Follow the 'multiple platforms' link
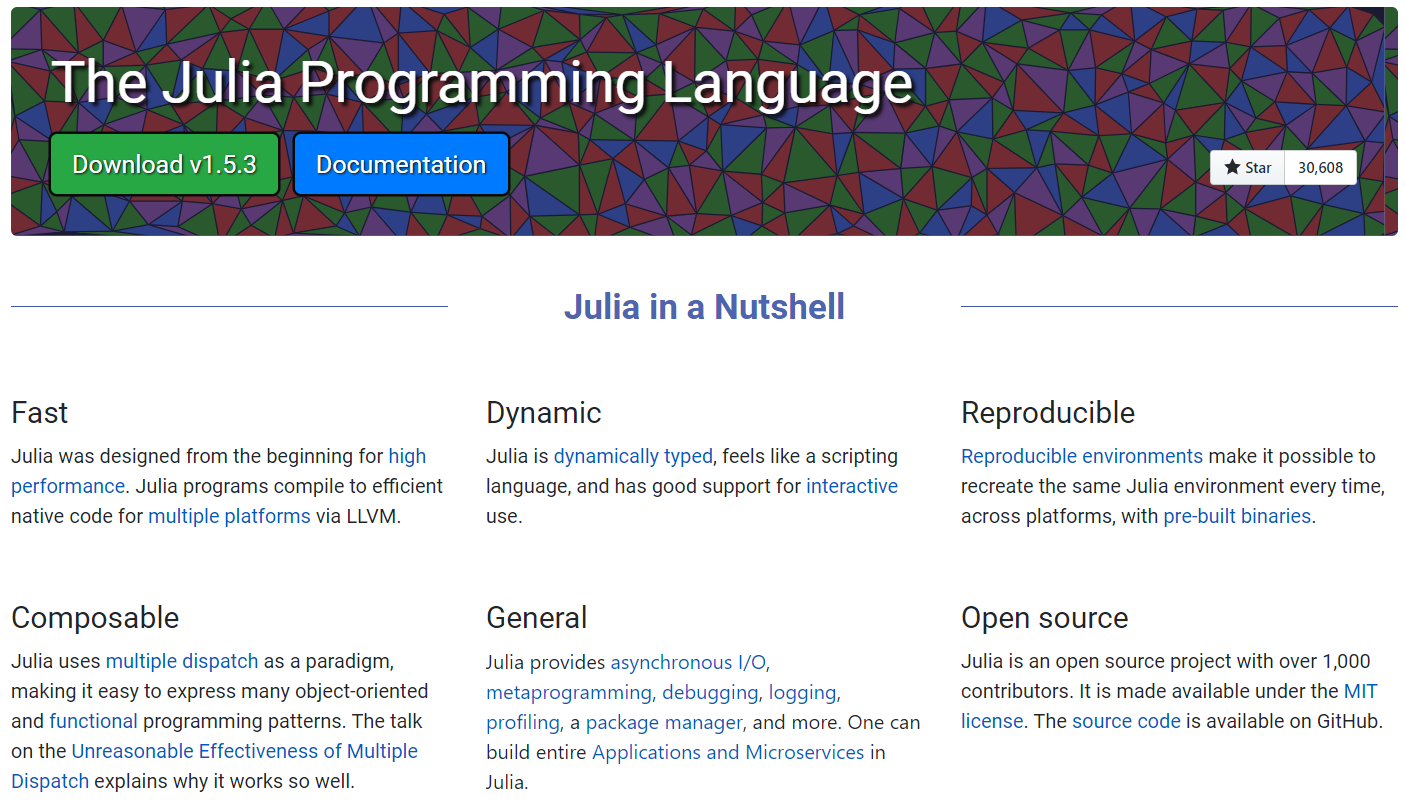 pos(229,516)
